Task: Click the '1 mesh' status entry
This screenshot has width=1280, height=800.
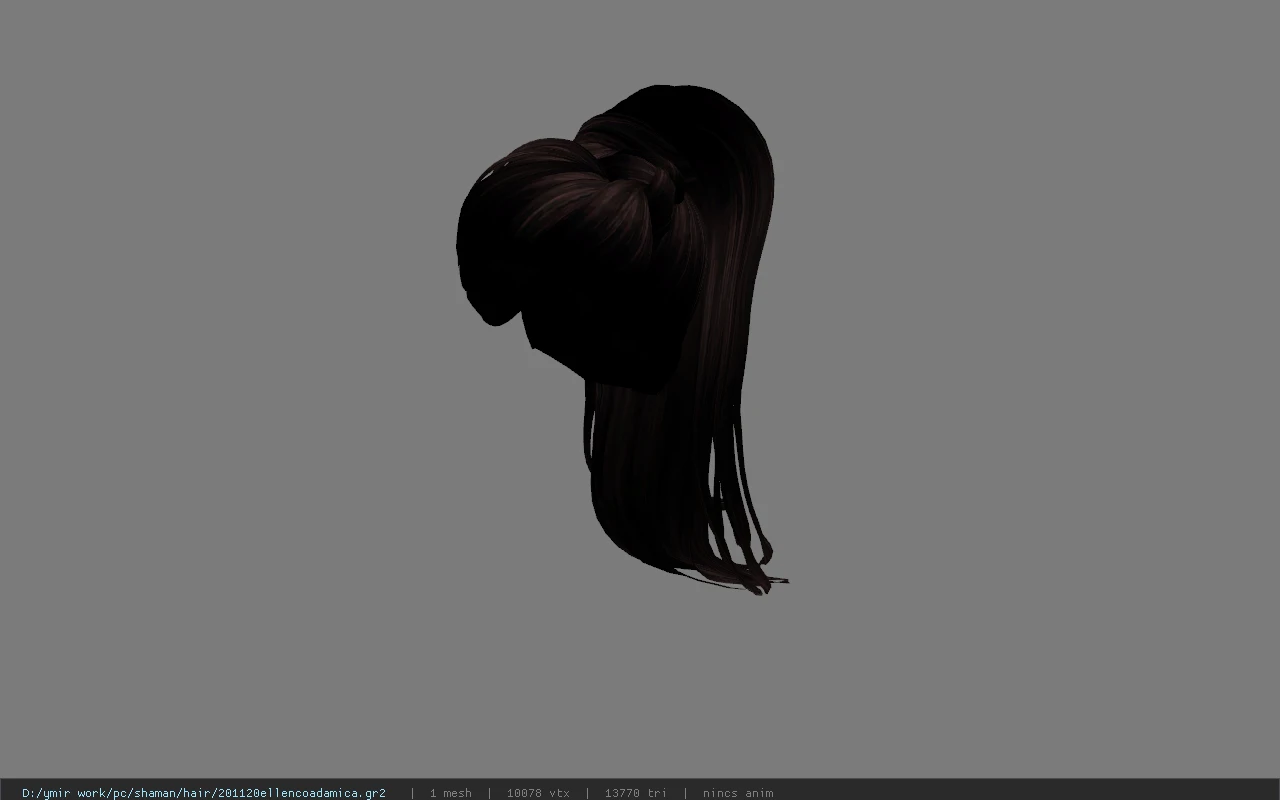Action: pyautogui.click(x=450, y=793)
